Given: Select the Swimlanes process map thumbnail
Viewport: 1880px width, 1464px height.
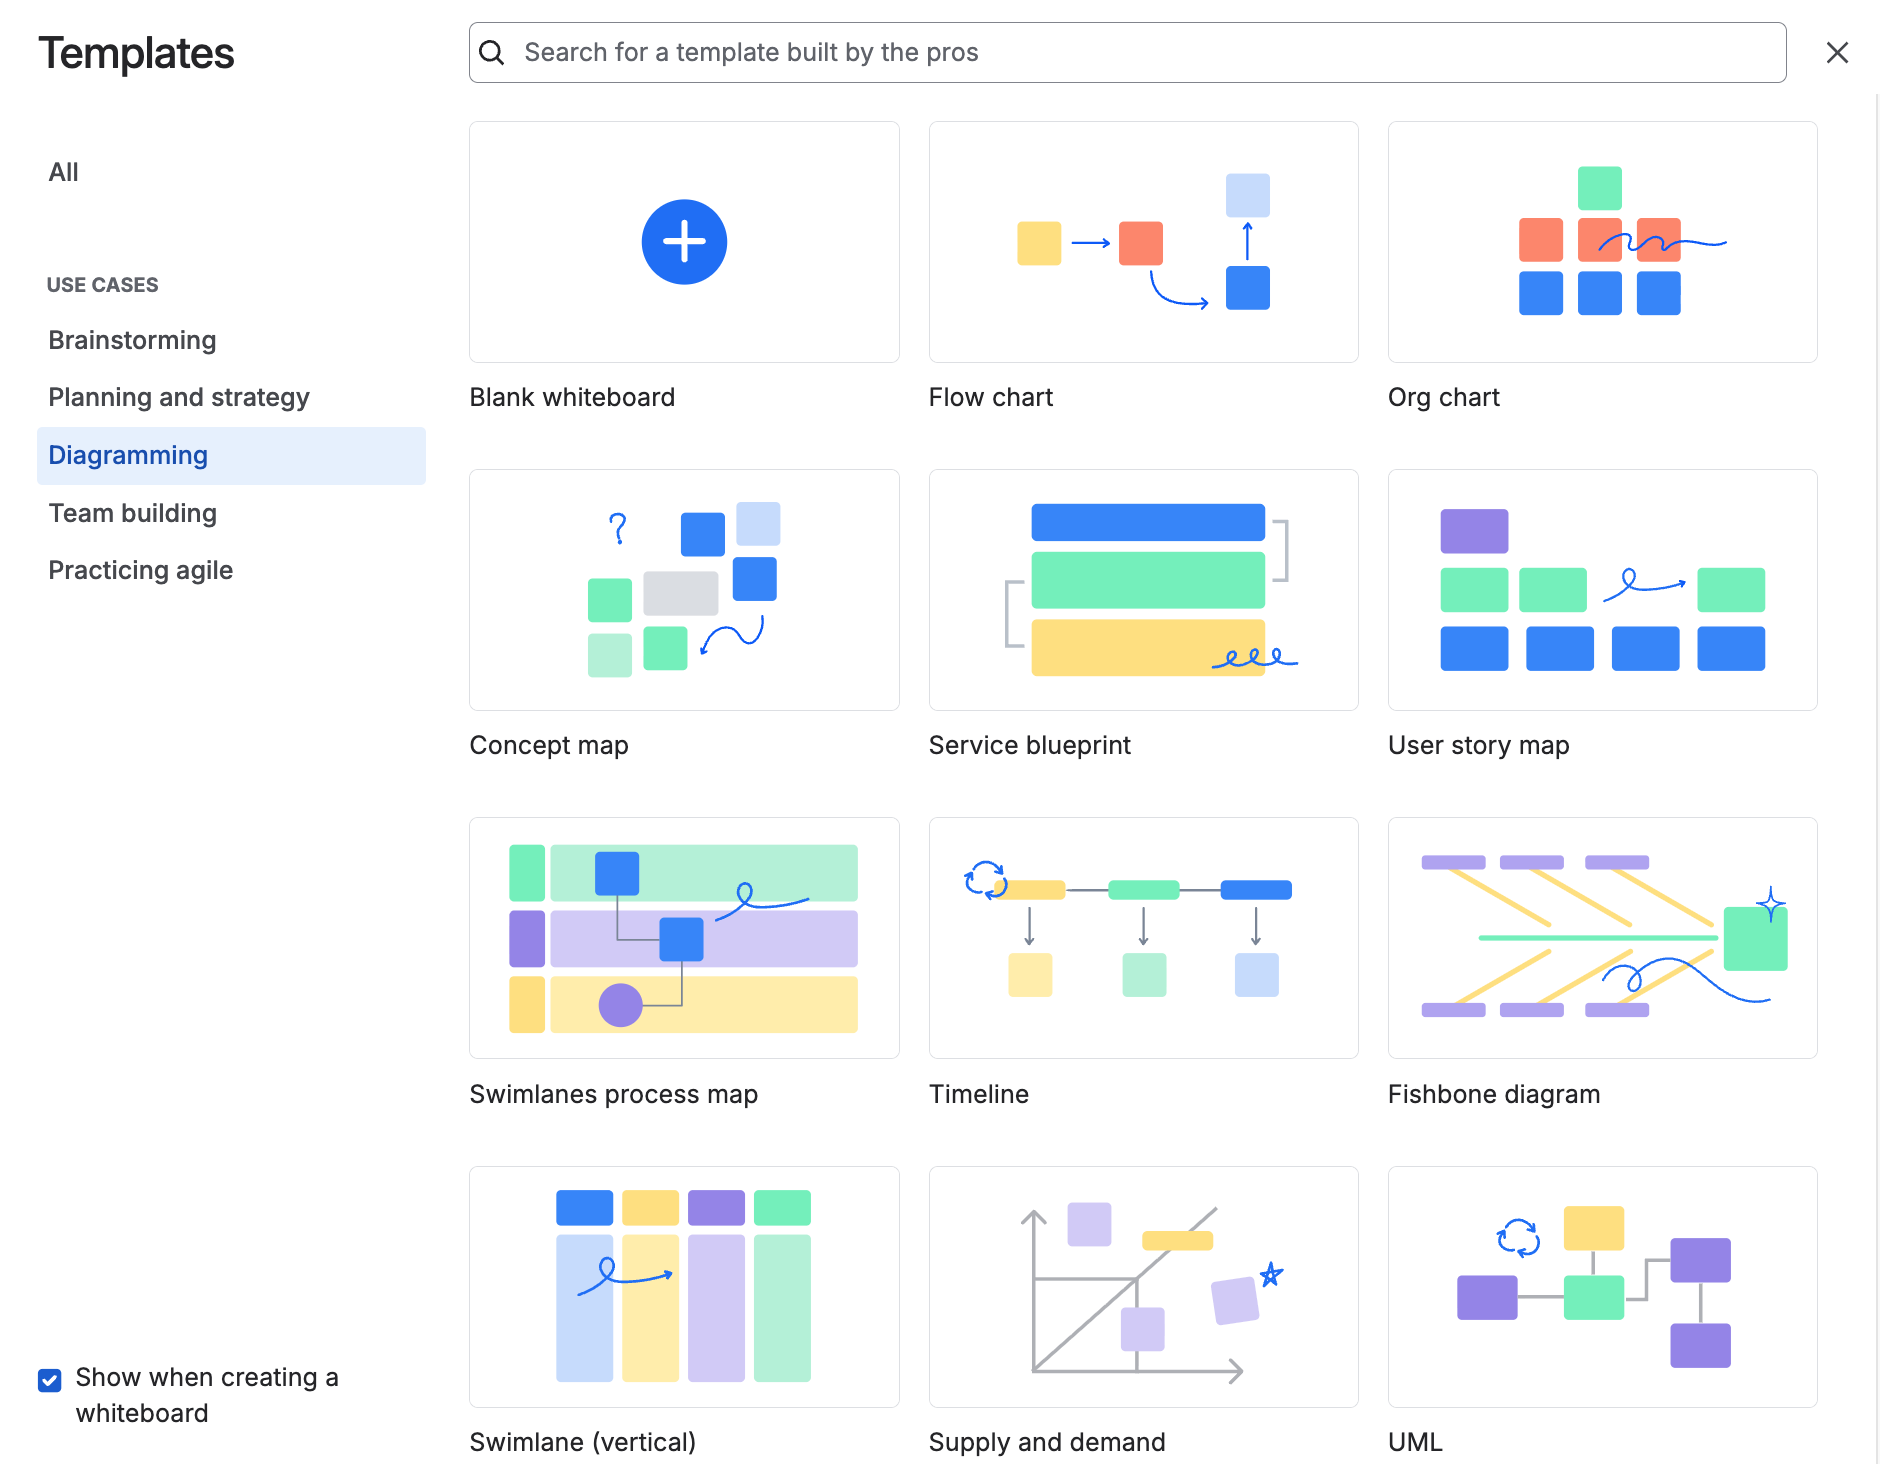Looking at the screenshot, I should 684,938.
